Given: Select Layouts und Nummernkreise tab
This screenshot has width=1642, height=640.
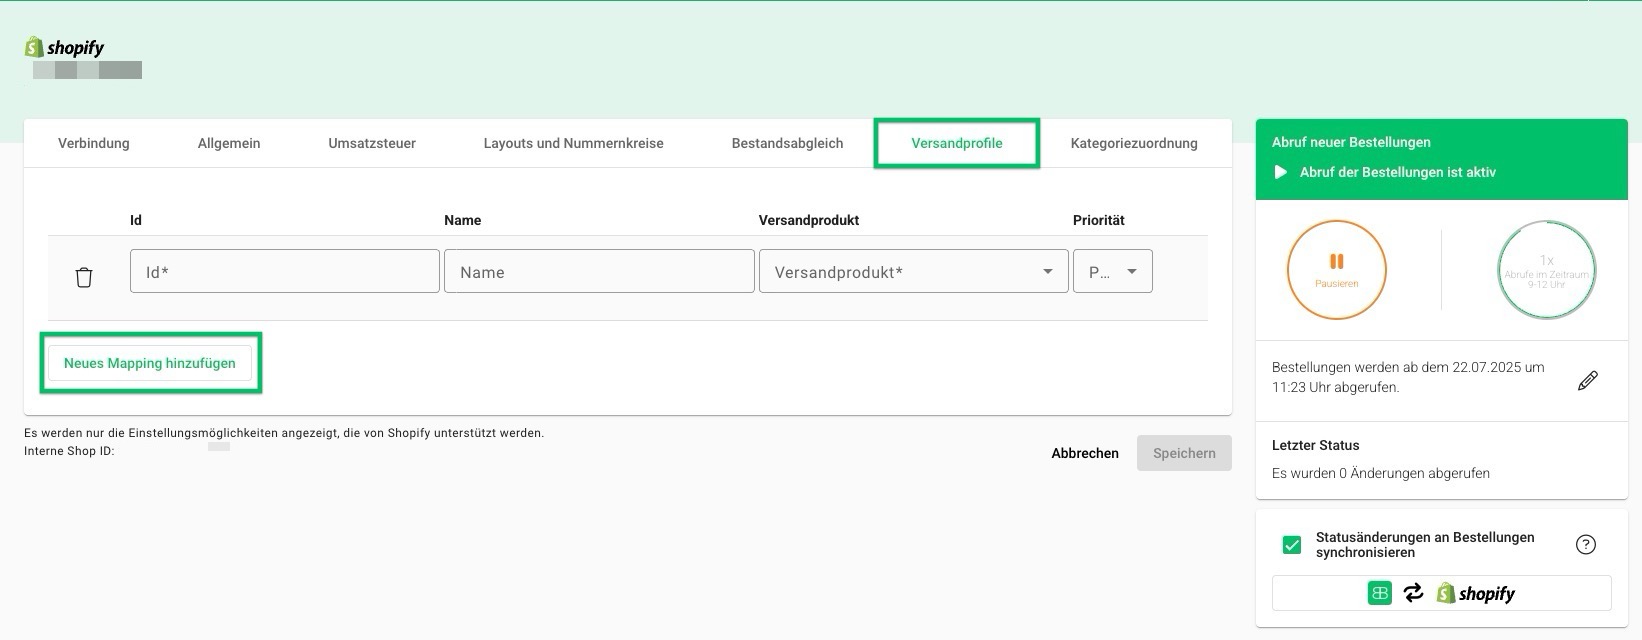Looking at the screenshot, I should [573, 143].
